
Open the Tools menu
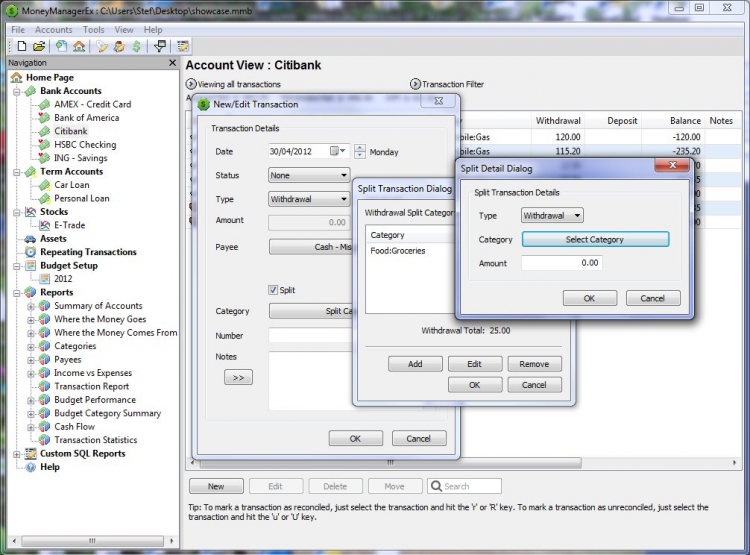[x=93, y=30]
